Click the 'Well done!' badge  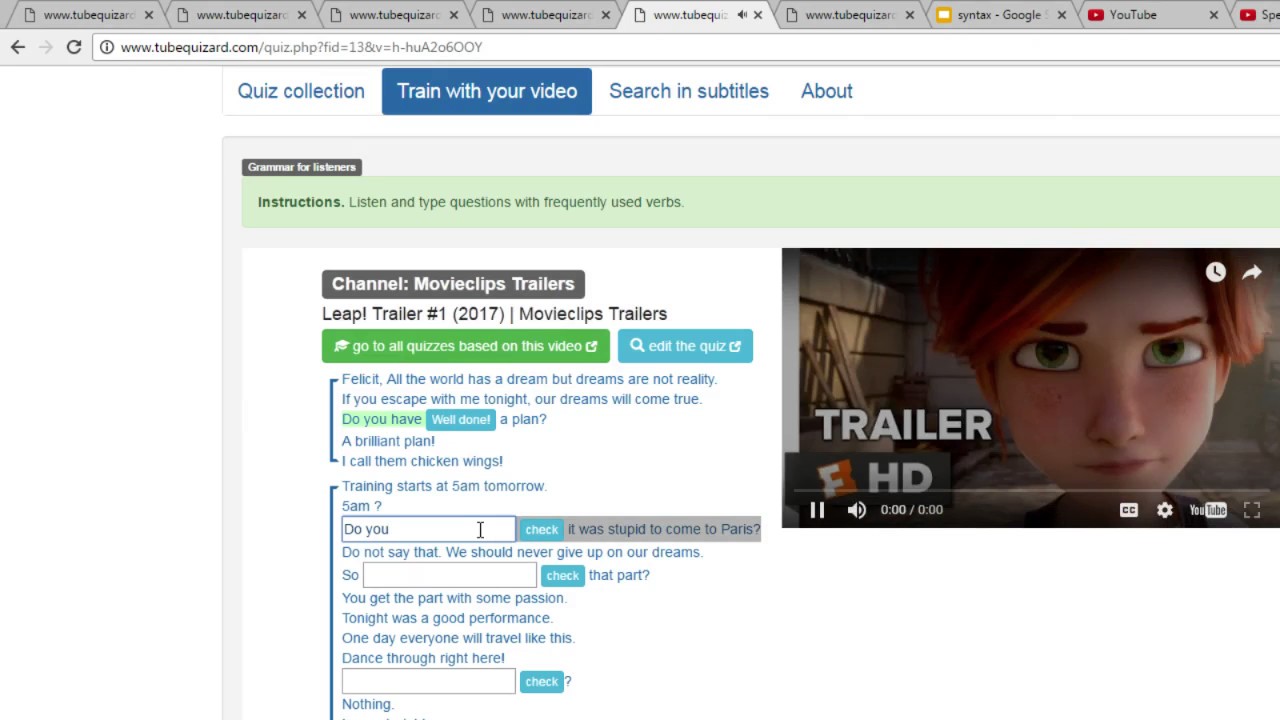(461, 419)
